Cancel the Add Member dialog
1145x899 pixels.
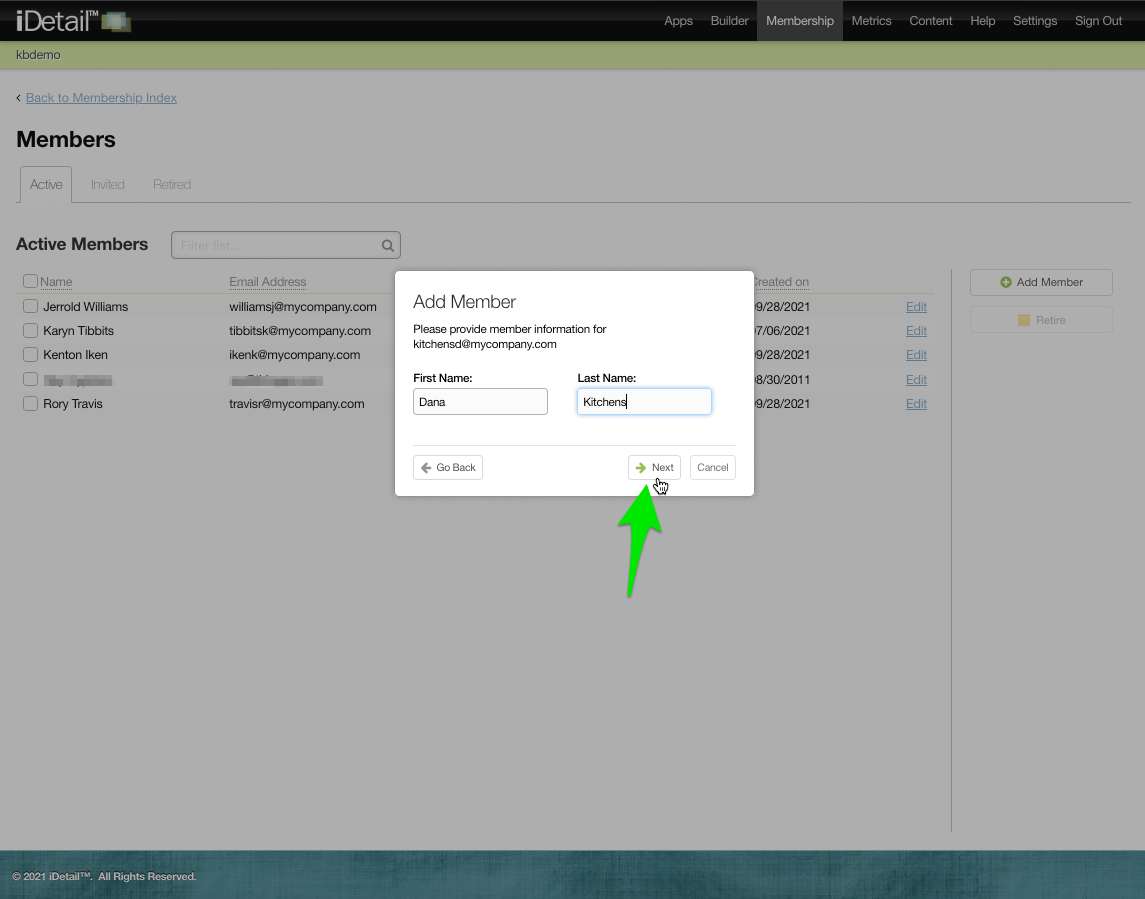coord(712,467)
